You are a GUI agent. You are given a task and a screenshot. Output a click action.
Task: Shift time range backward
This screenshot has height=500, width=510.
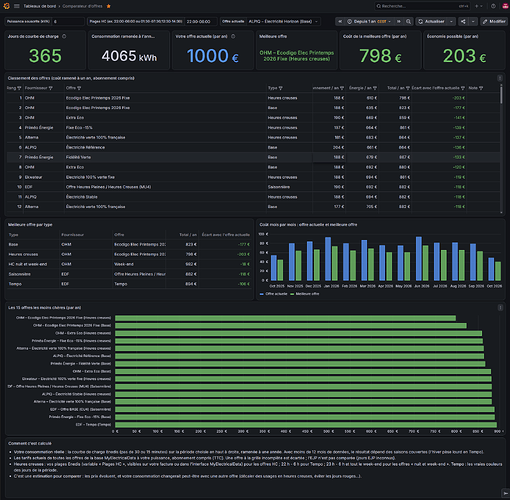(x=340, y=21)
